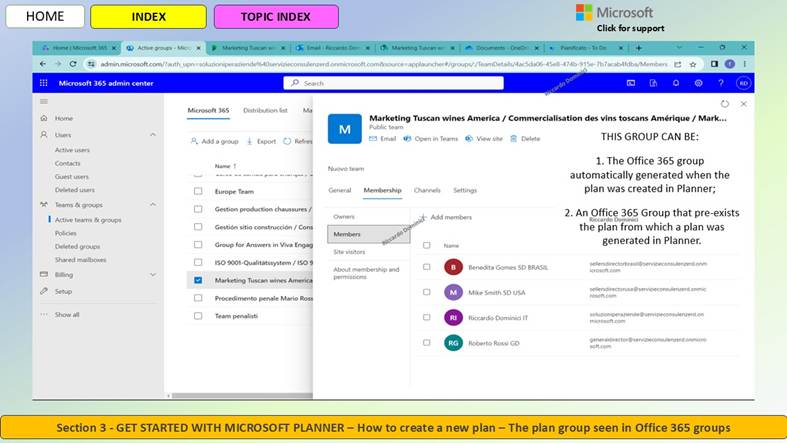Click Open in Teams action
Screen dimensions: 787x443
point(431,138)
